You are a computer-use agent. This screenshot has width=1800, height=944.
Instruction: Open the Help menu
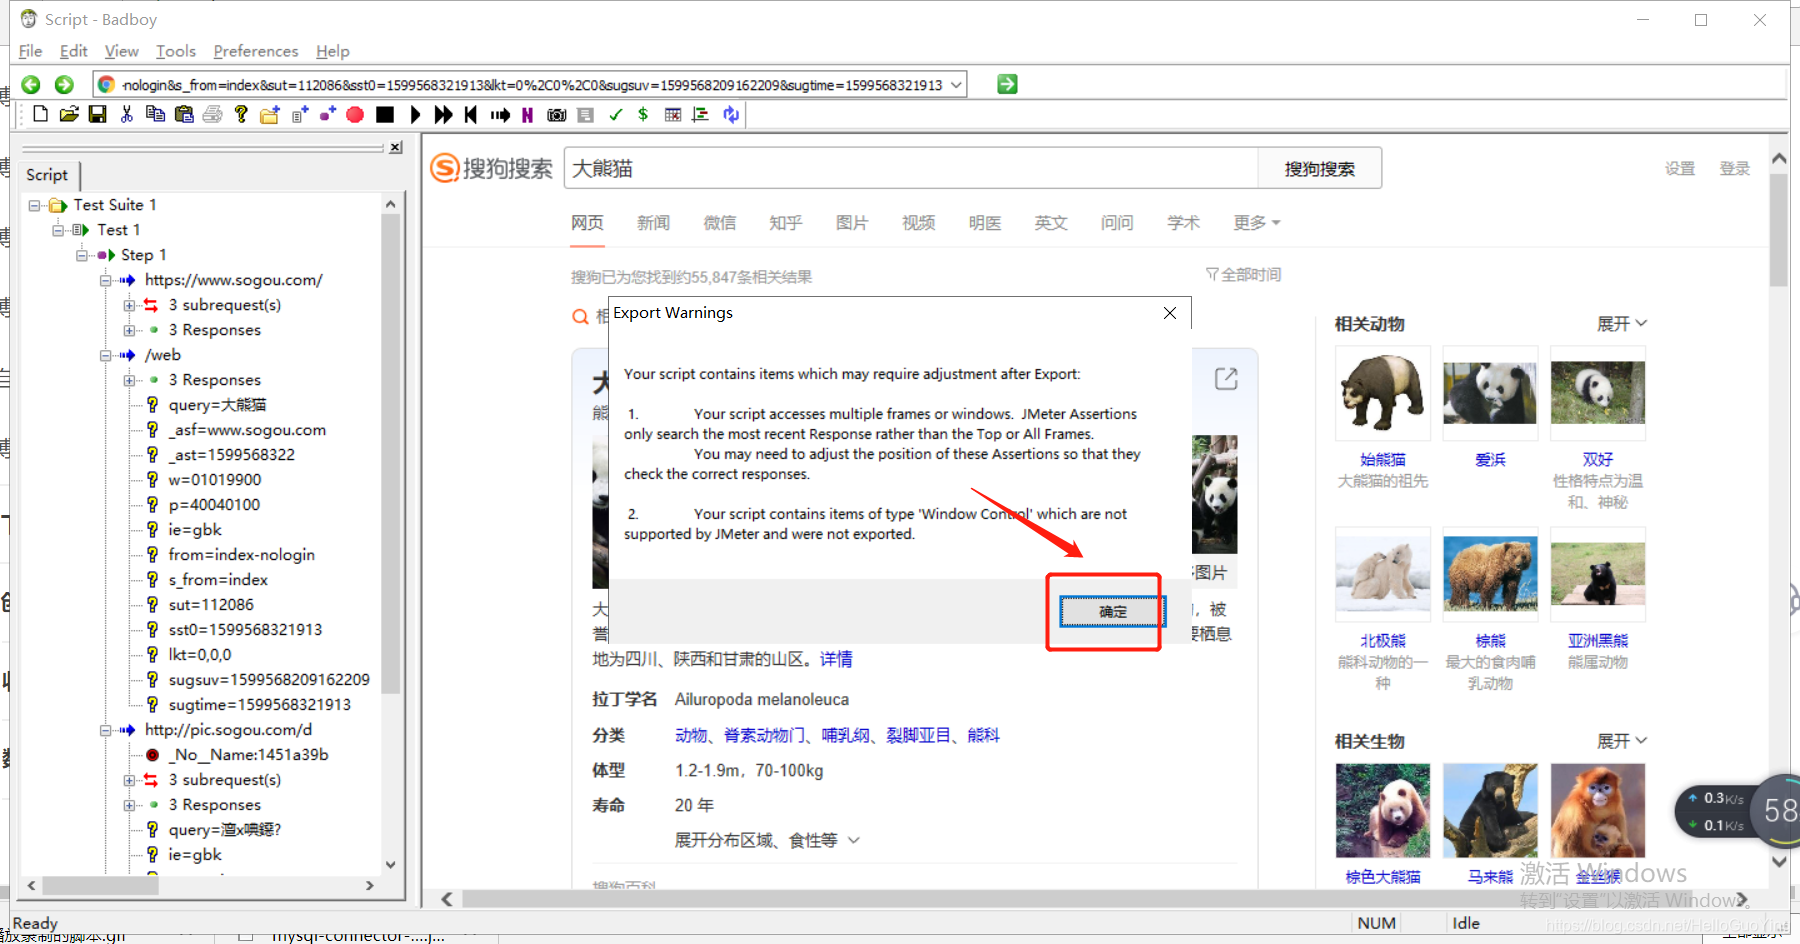click(x=332, y=51)
